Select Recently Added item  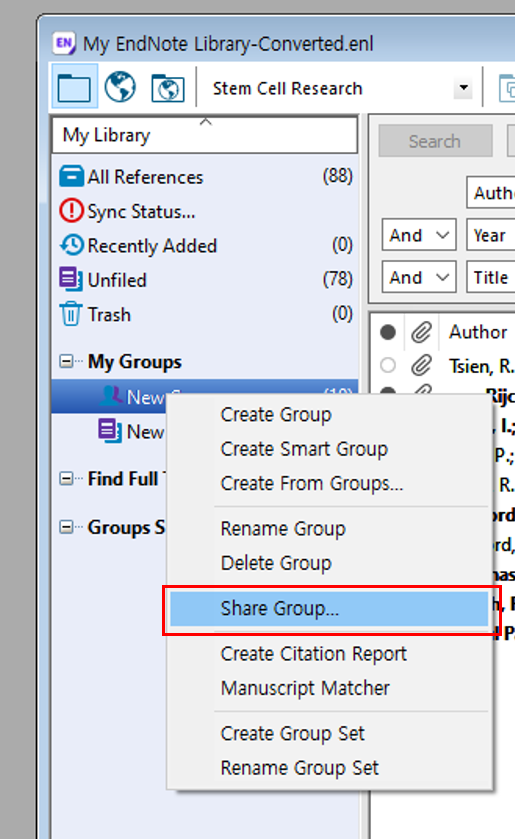click(x=205, y=246)
